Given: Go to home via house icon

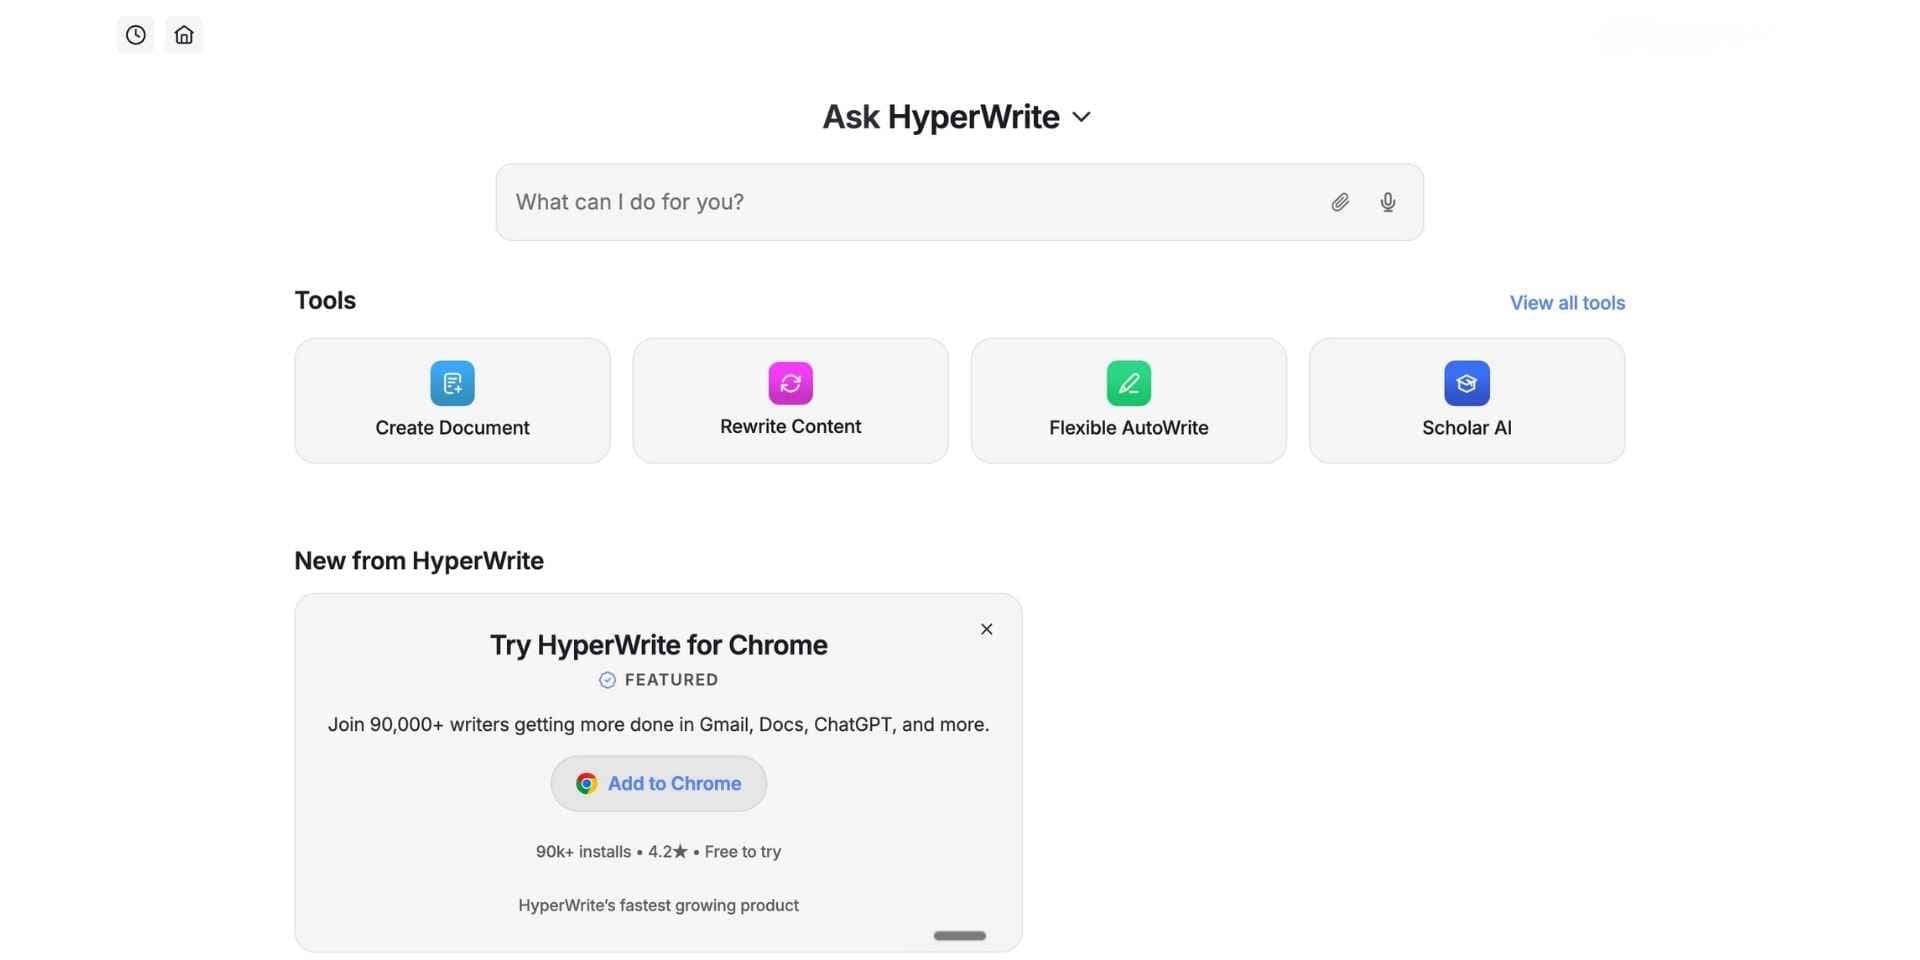Looking at the screenshot, I should click(184, 35).
